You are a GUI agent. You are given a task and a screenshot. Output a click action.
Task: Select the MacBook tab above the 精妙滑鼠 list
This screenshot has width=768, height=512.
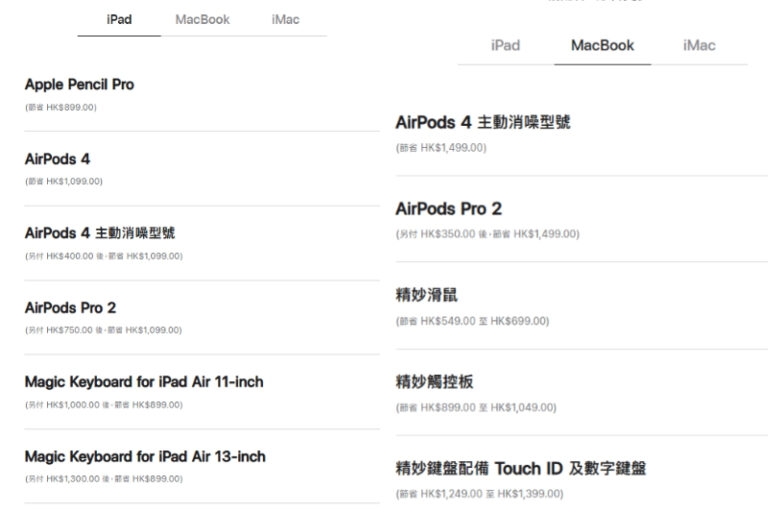(x=602, y=46)
